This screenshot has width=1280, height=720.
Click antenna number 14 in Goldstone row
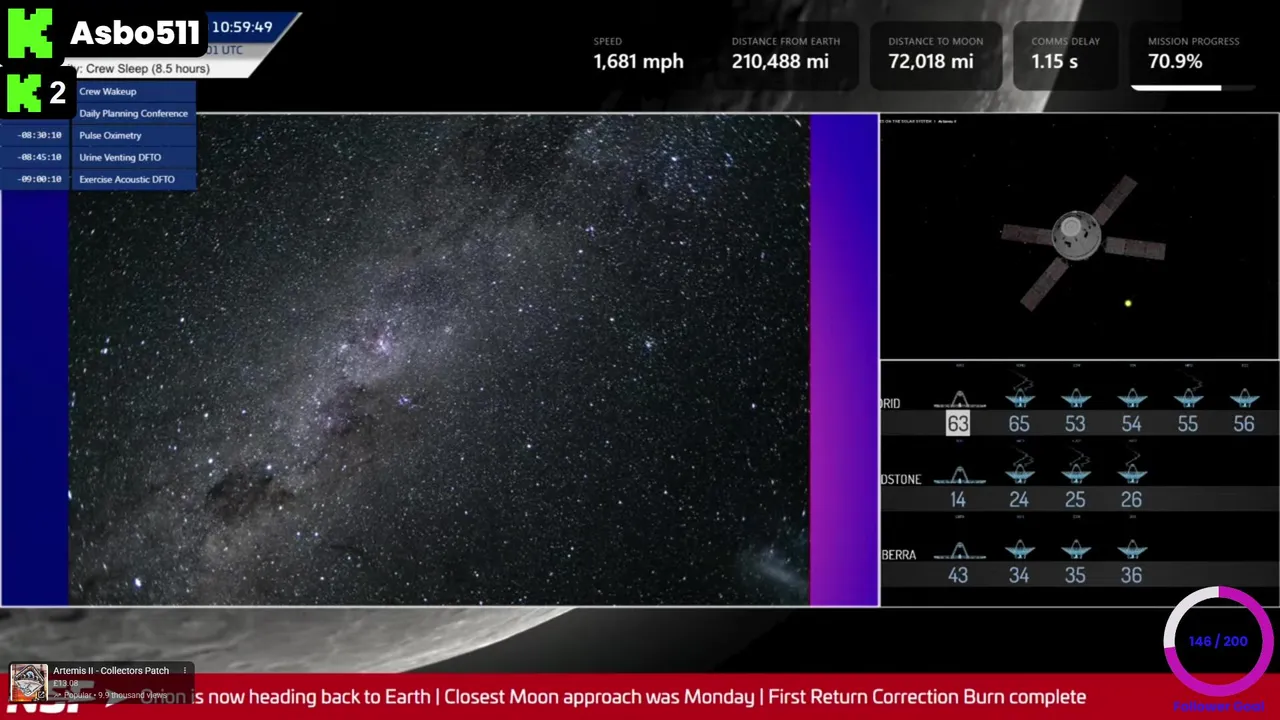[958, 499]
